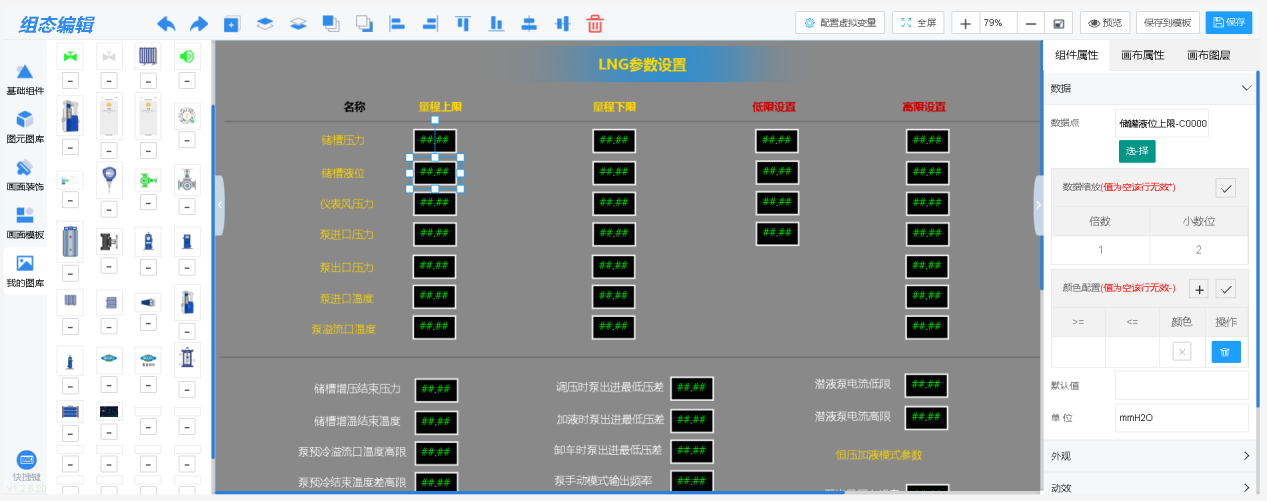Open the 快捷键 shortcut keys icon
The height and width of the screenshot is (501, 1267).
point(25,466)
